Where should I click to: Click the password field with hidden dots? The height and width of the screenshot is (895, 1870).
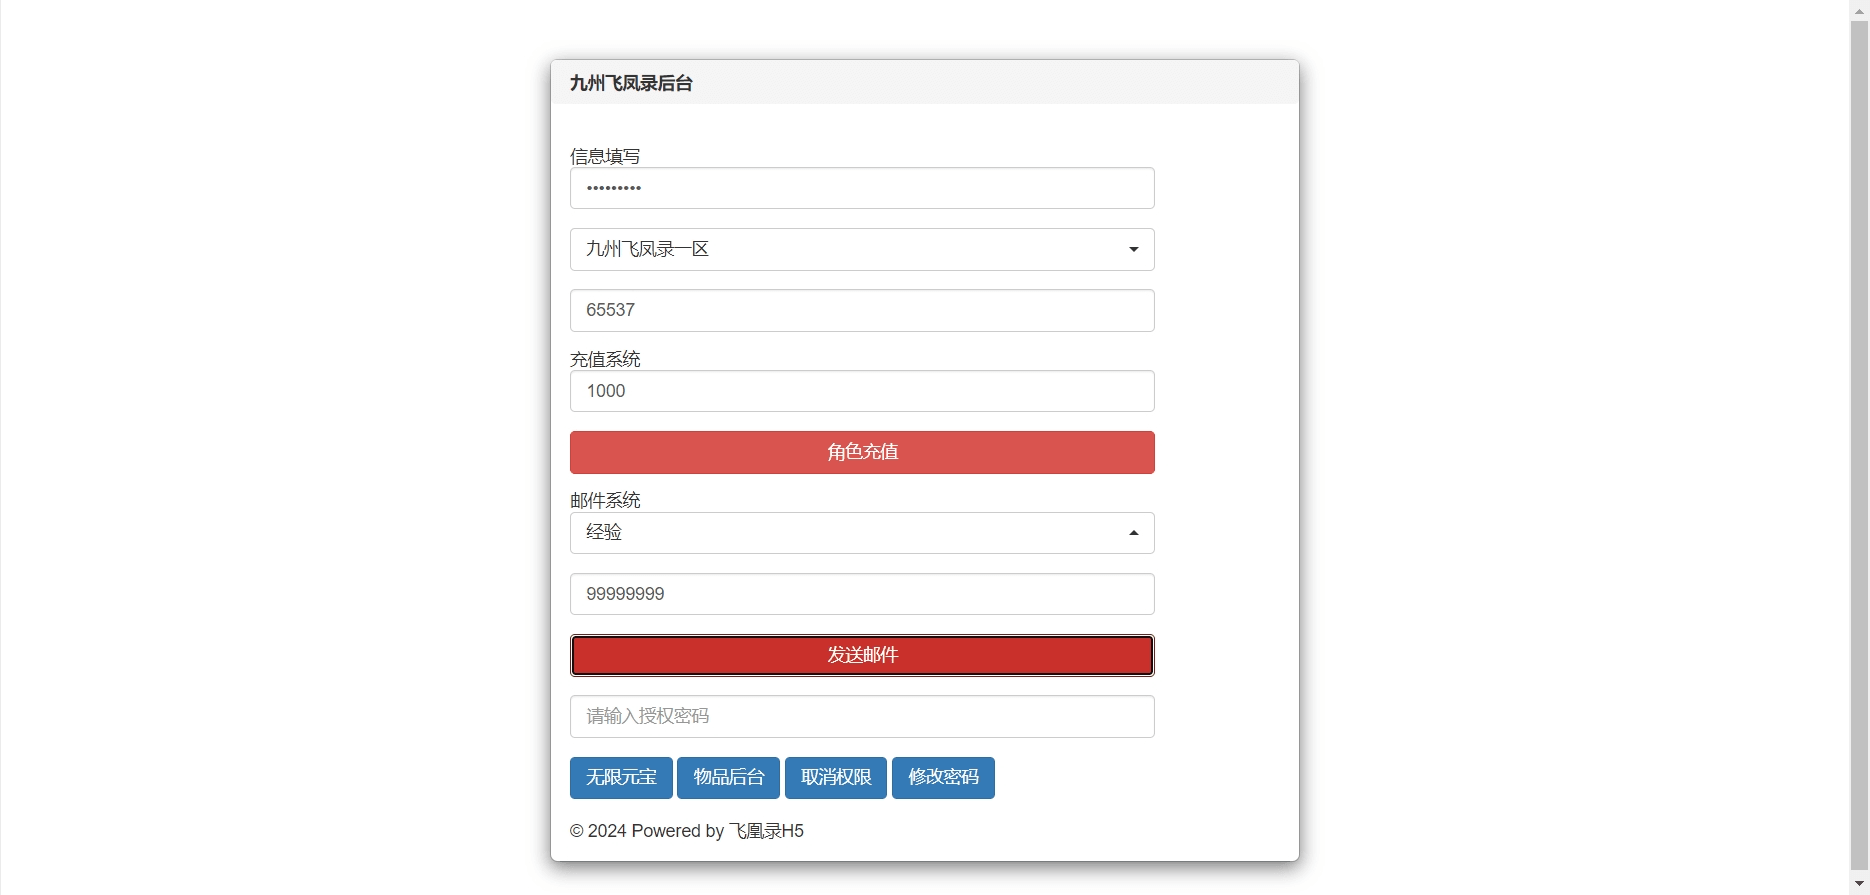tap(861, 188)
